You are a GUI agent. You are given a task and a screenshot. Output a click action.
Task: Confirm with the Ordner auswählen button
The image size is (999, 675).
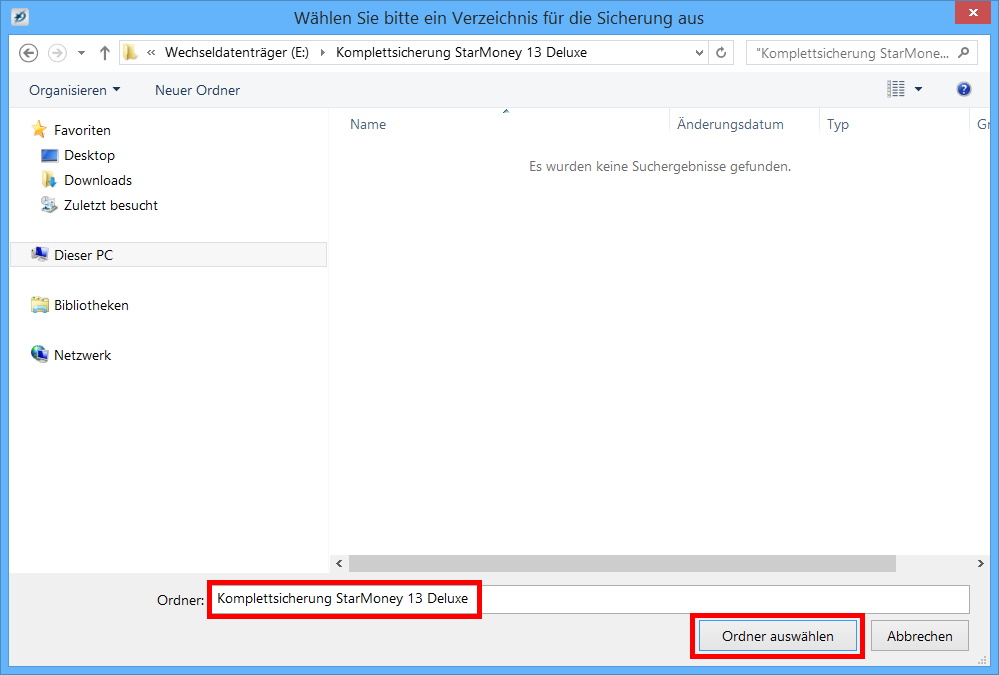pyautogui.click(x=777, y=636)
